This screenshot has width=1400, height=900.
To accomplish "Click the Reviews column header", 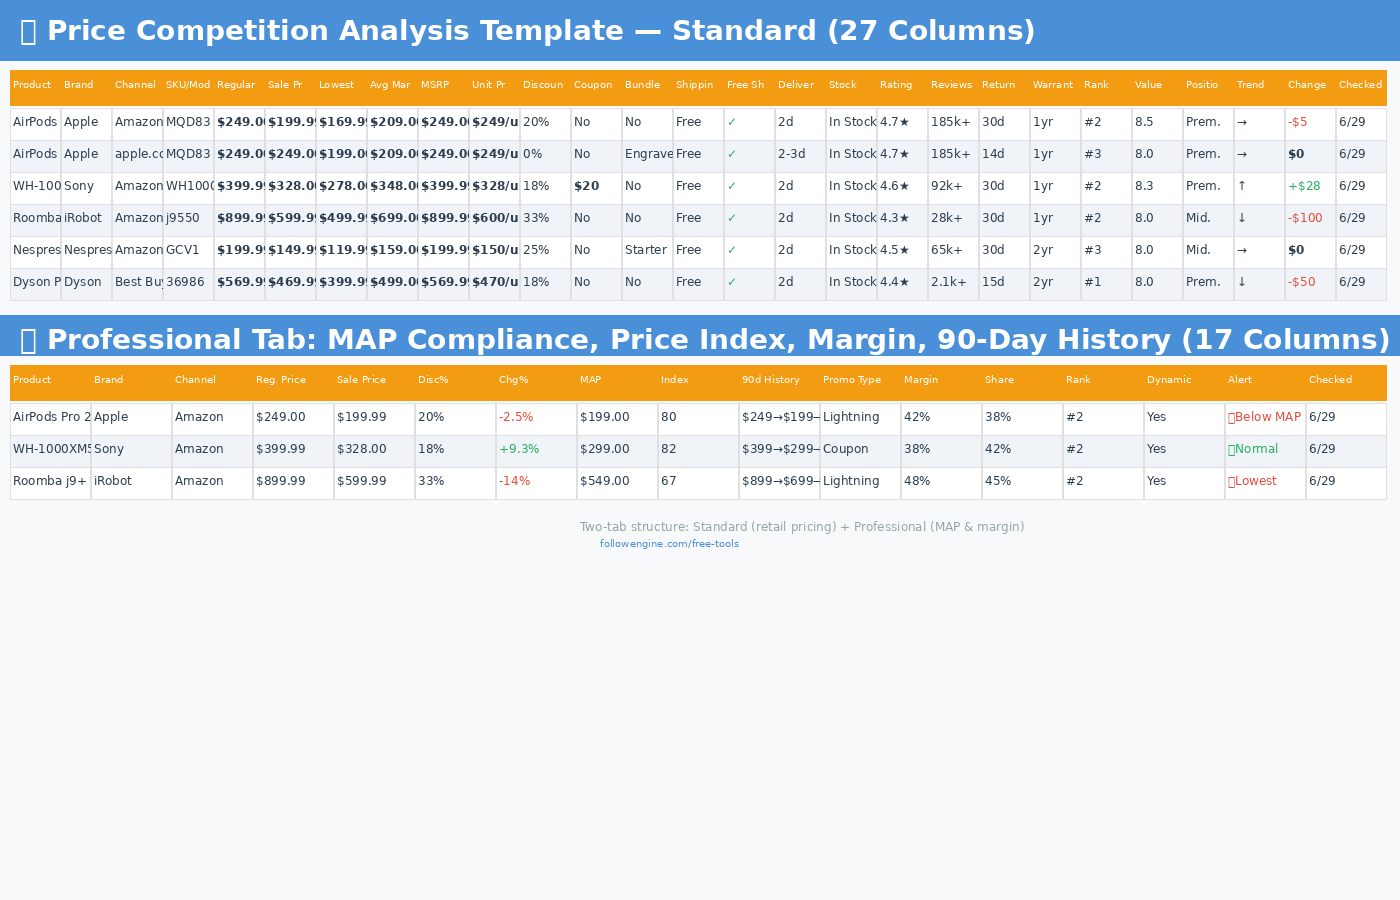I will point(953,85).
